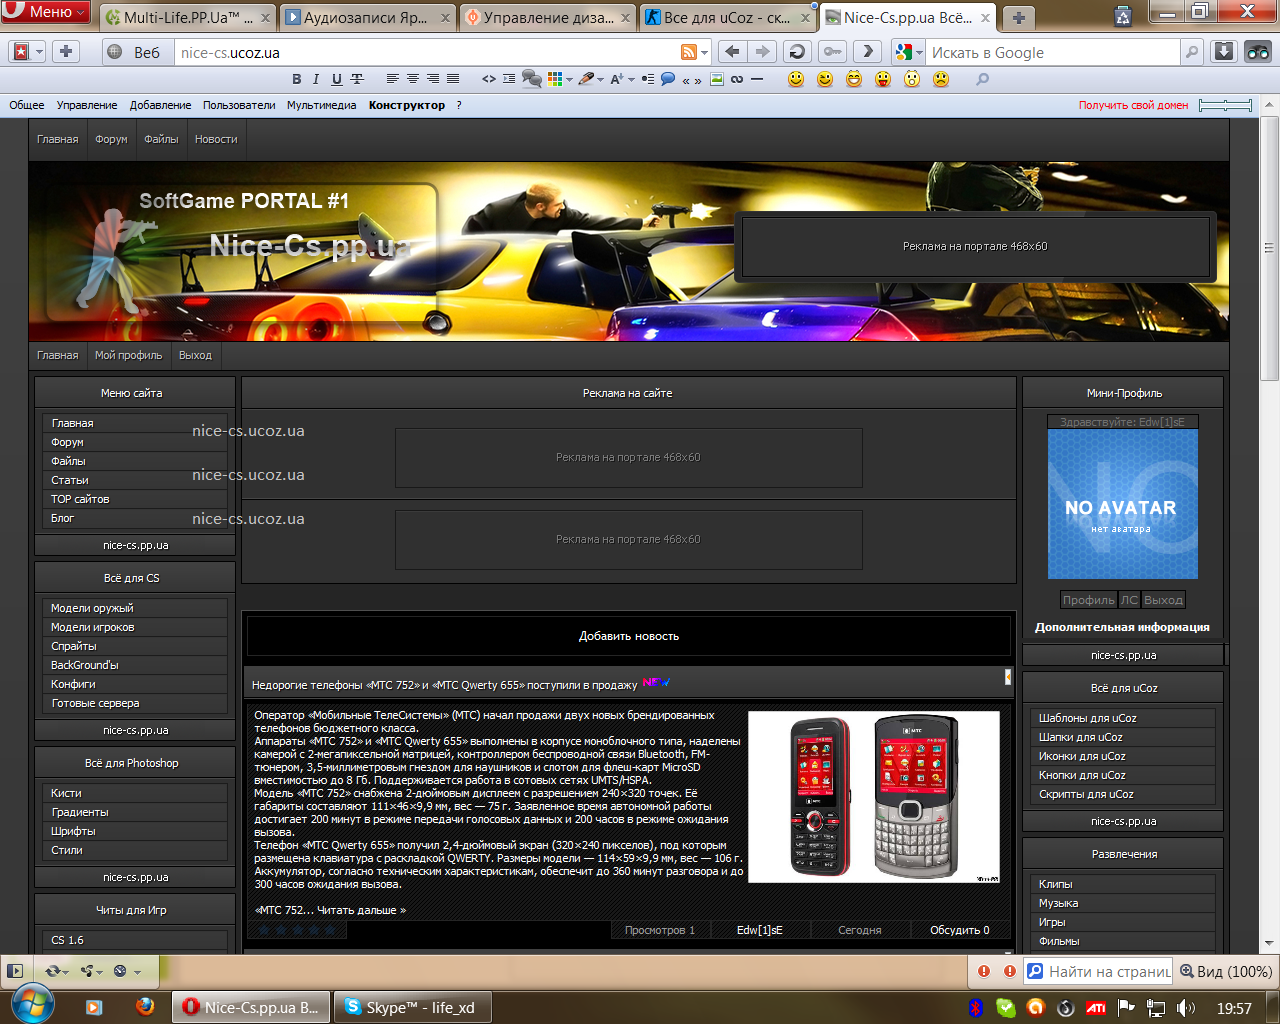Open the Добавление admin menu
The height and width of the screenshot is (1024, 1280).
point(160,105)
